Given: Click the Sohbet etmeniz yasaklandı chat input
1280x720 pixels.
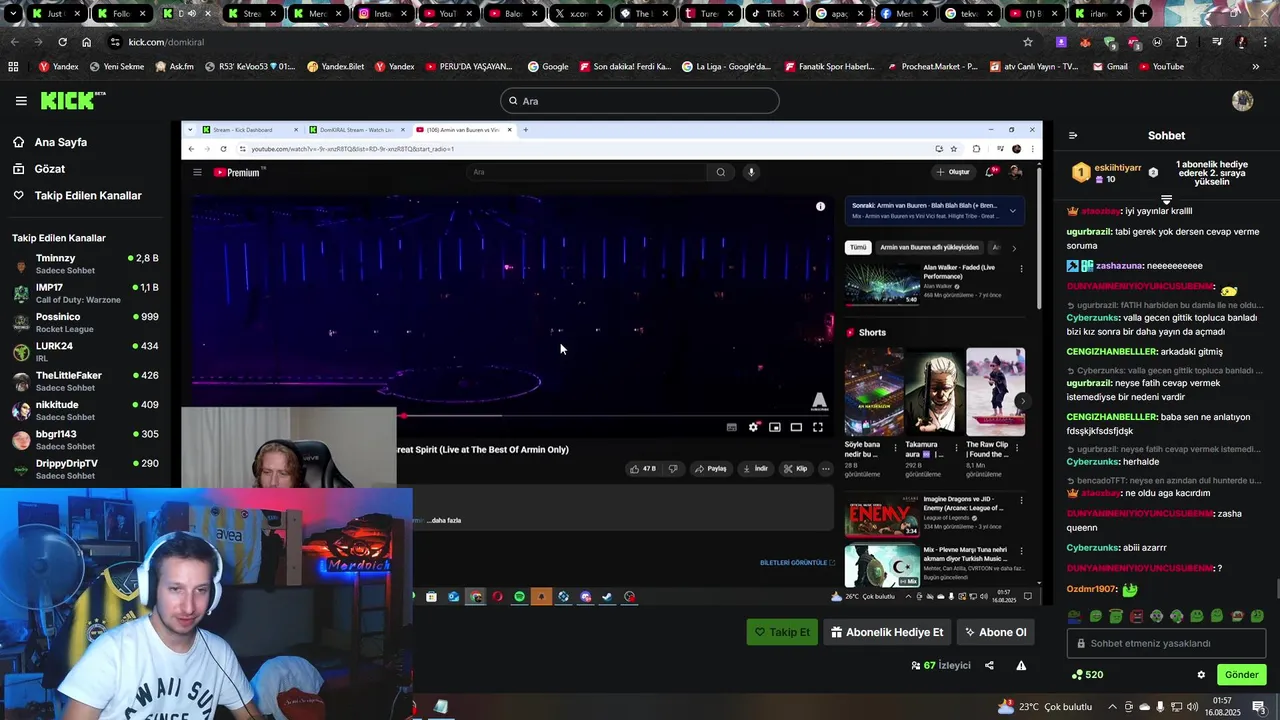Looking at the screenshot, I should pos(1166,644).
